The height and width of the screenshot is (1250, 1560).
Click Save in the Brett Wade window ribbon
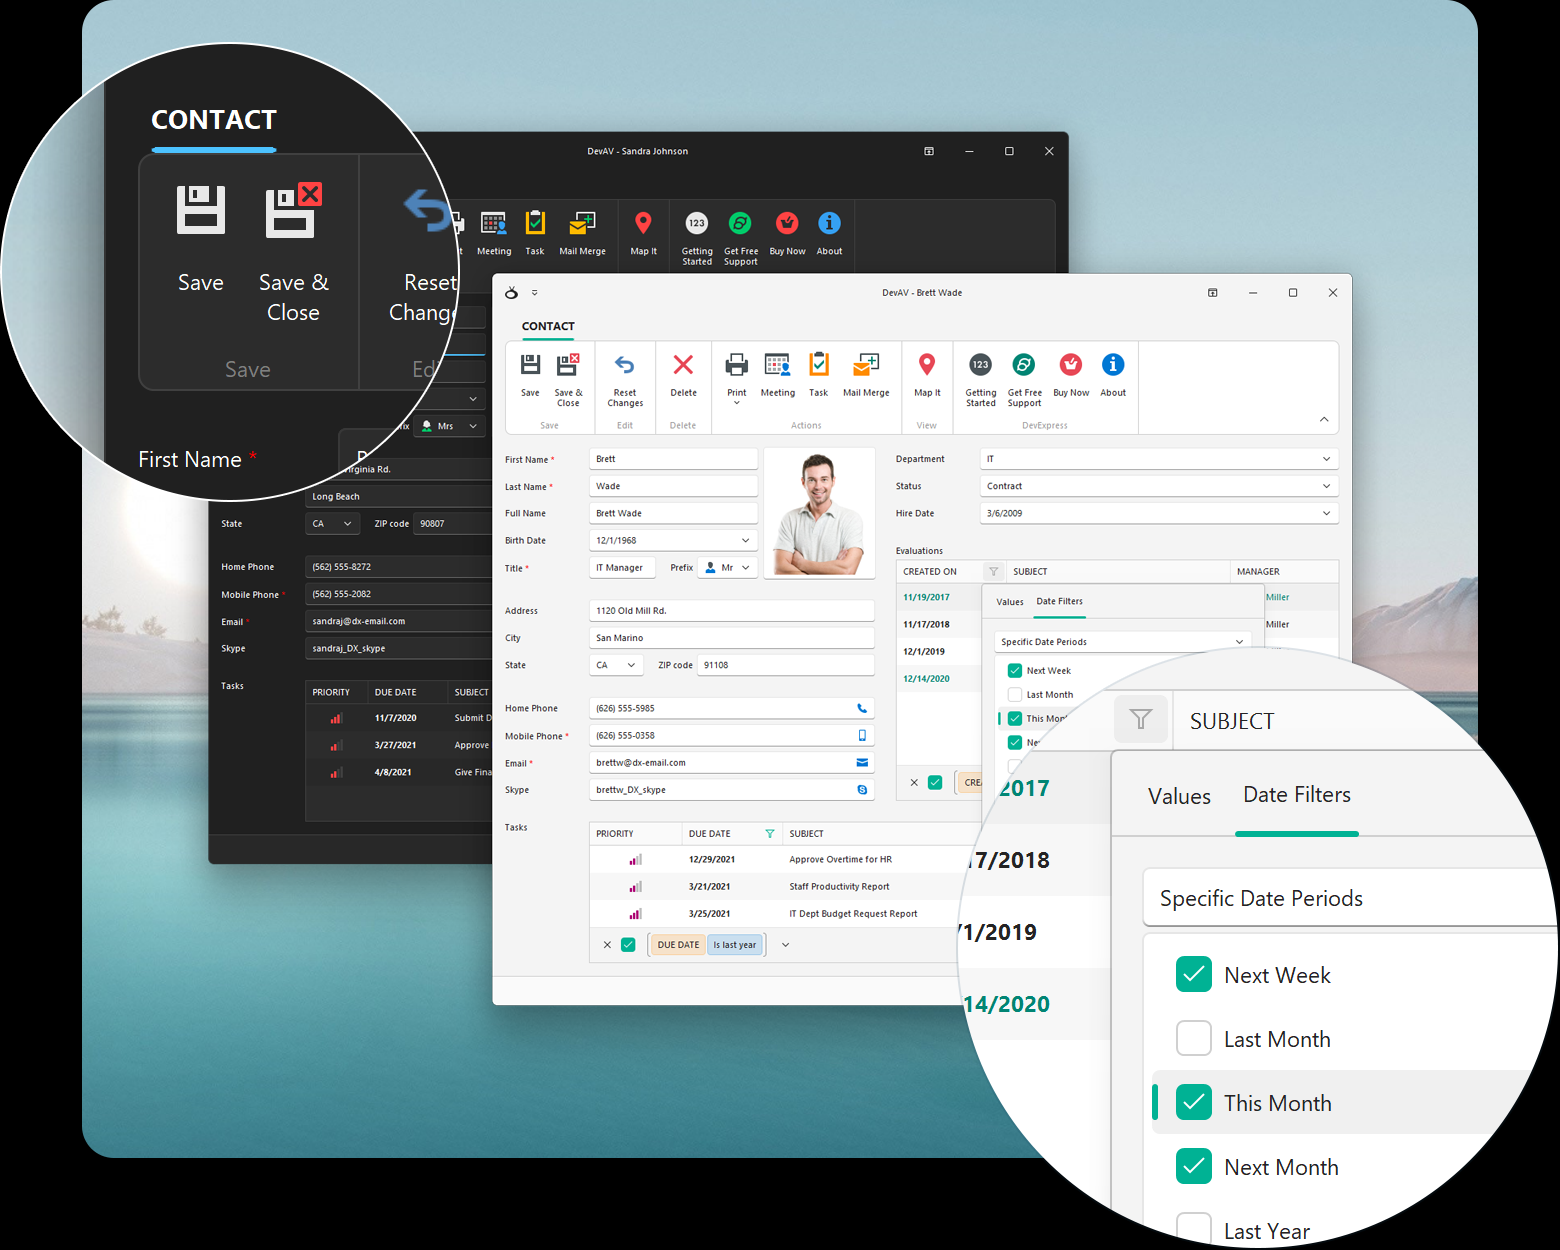[x=530, y=375]
